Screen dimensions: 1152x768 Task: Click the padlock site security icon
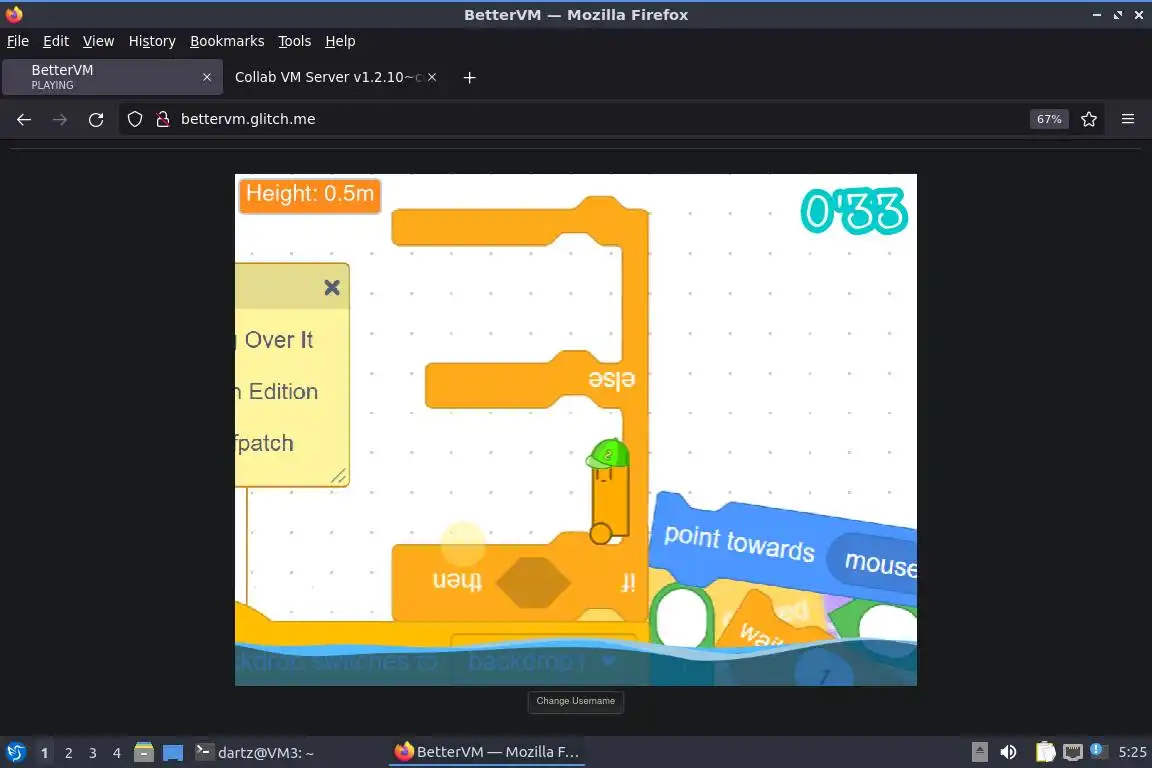pos(162,119)
